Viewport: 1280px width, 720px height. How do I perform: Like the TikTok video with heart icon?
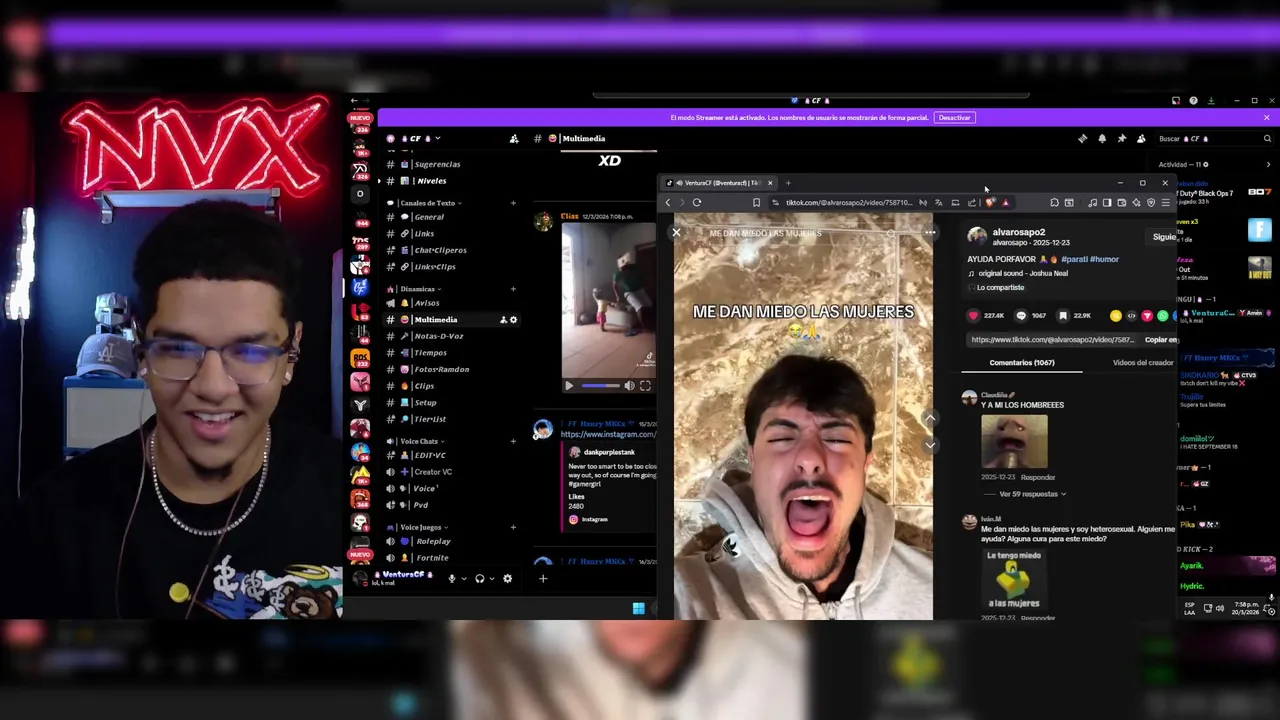[973, 316]
